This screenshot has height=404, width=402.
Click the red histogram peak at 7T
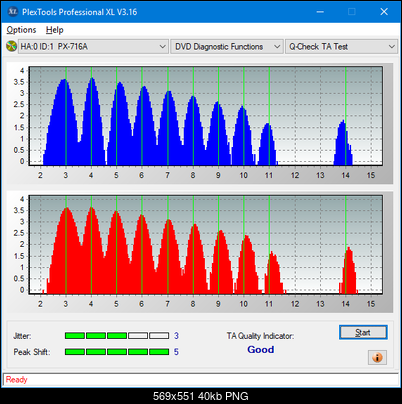point(169,256)
